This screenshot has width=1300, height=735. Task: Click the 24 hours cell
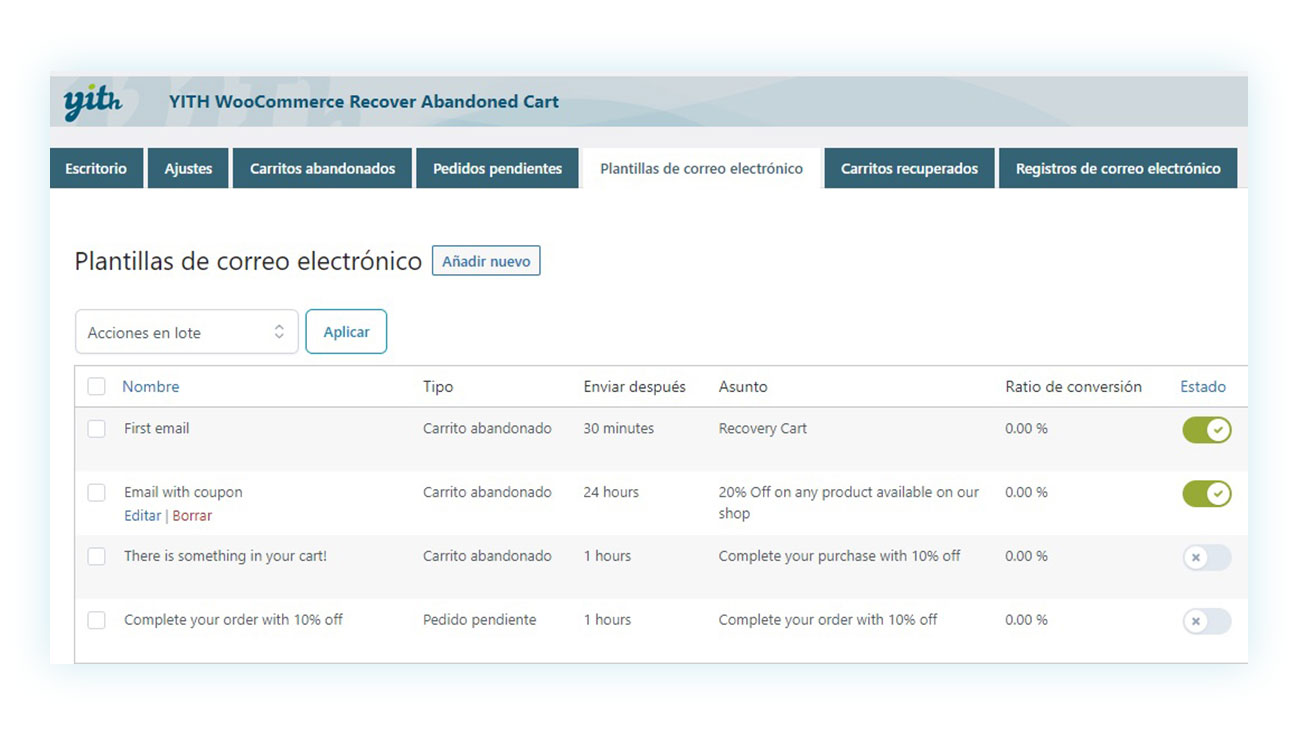coord(611,492)
